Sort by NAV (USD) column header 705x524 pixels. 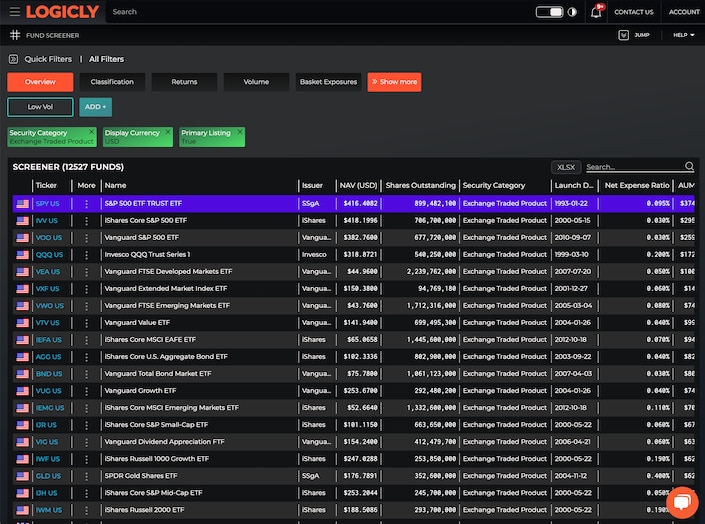[x=358, y=185]
